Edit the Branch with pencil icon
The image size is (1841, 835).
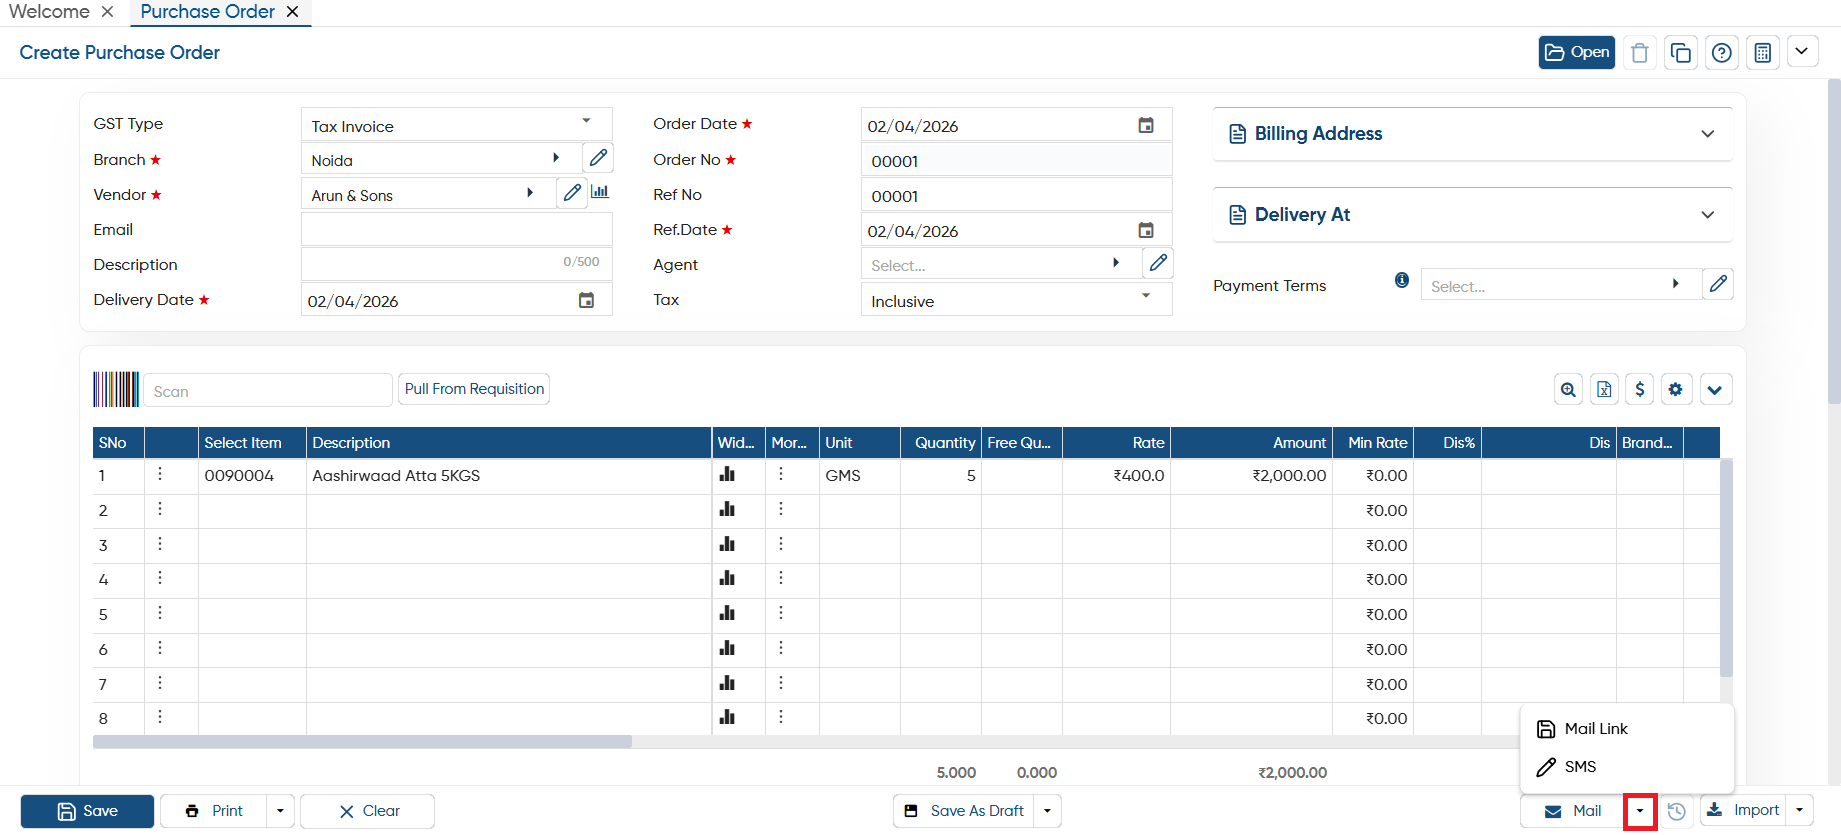tap(598, 158)
